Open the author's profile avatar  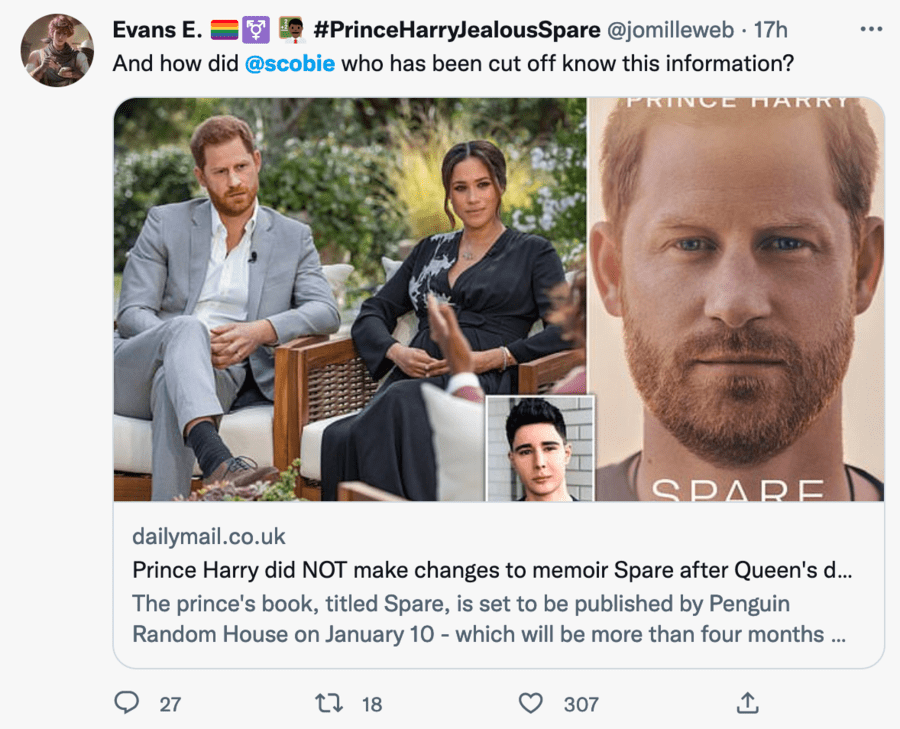(57, 51)
